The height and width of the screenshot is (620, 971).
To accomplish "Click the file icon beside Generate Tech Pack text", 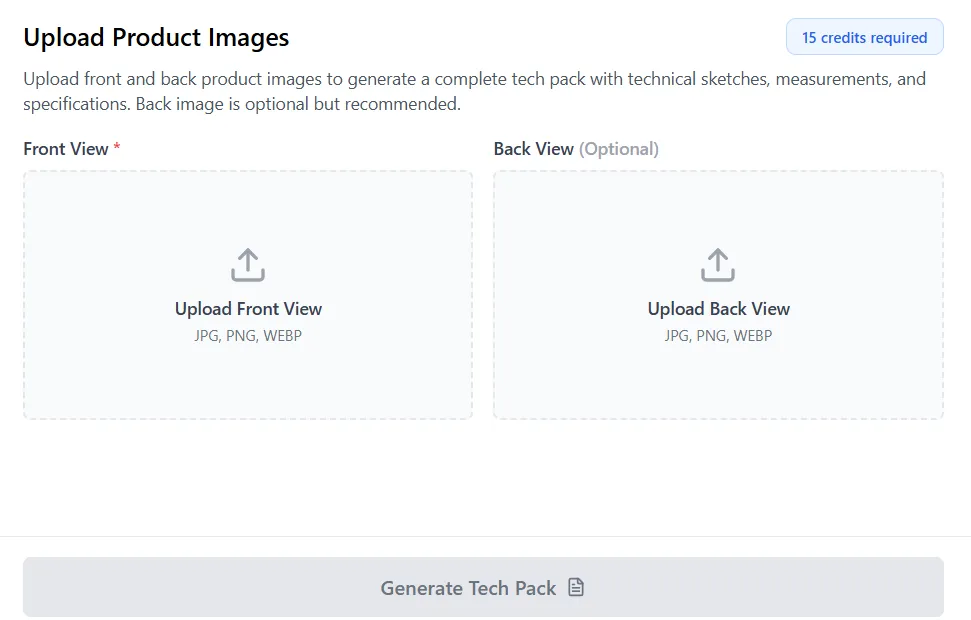I will (576, 588).
